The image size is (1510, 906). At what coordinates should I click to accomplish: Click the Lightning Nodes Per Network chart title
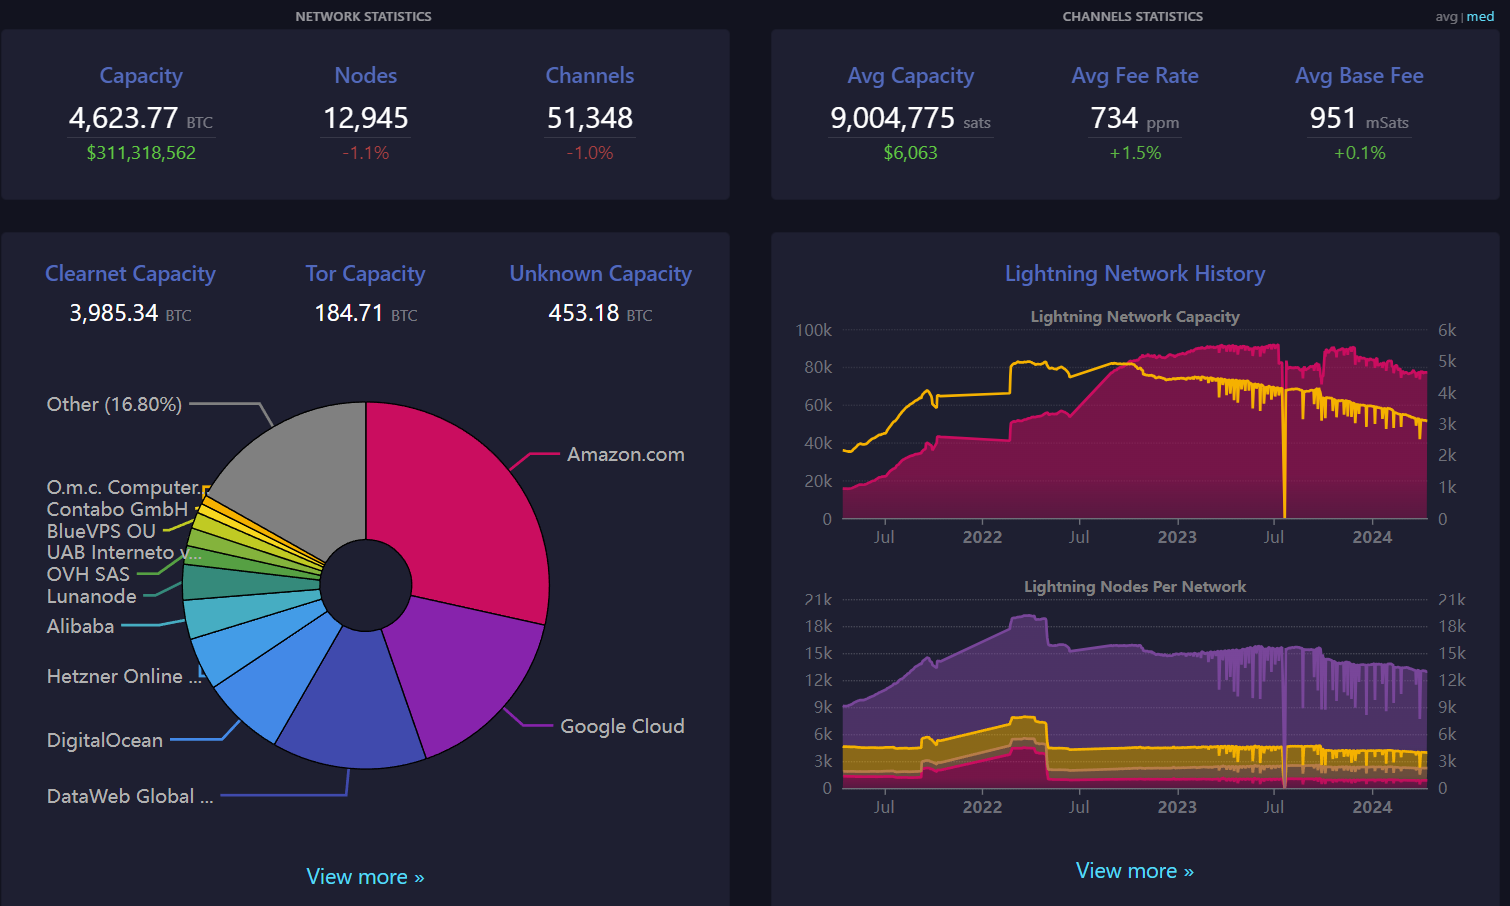(1135, 587)
